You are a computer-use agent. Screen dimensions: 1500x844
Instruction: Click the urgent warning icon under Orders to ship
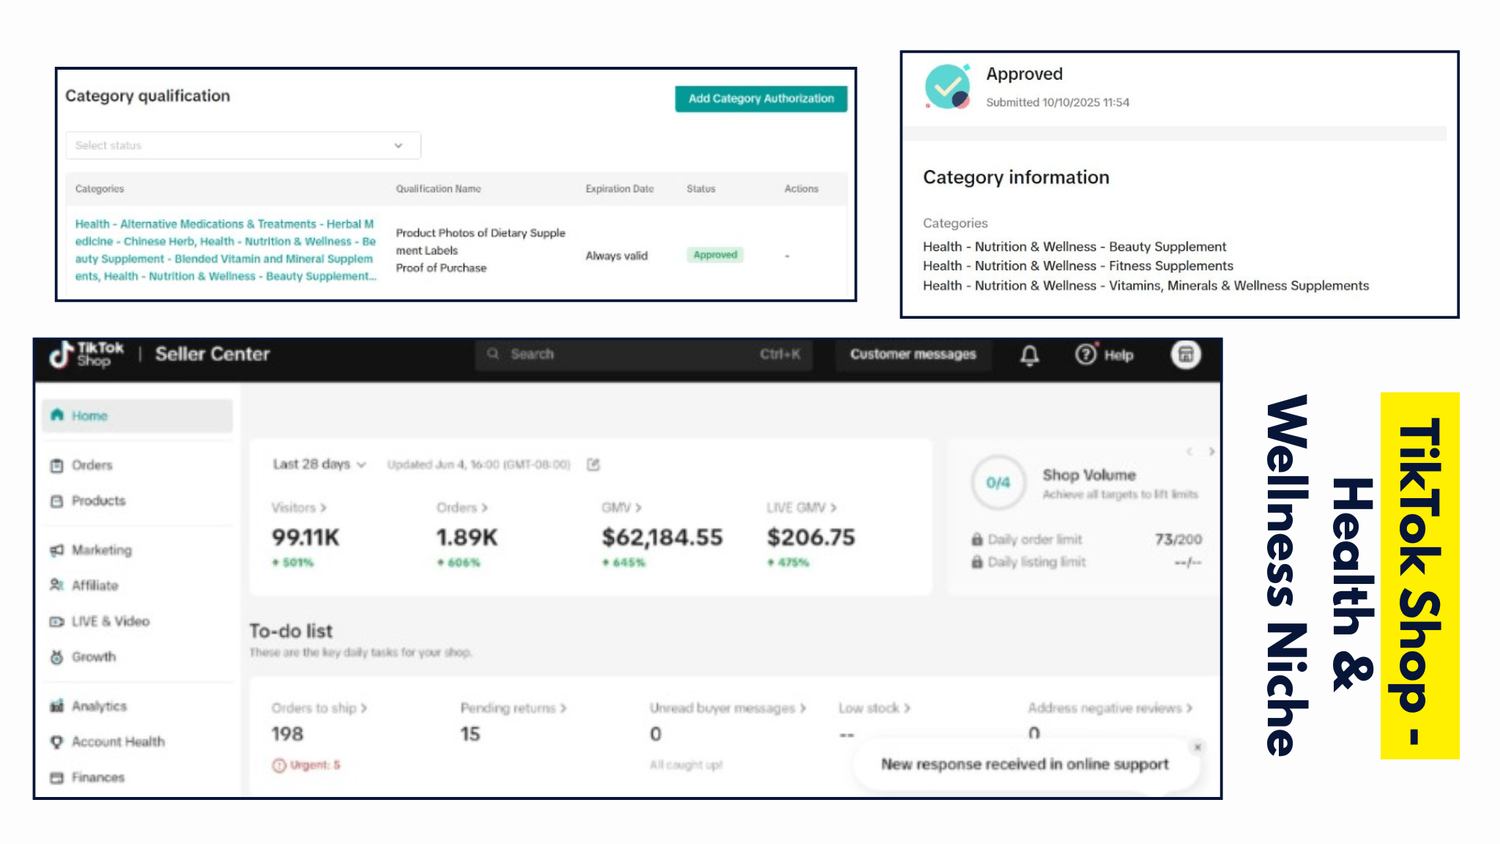279,765
